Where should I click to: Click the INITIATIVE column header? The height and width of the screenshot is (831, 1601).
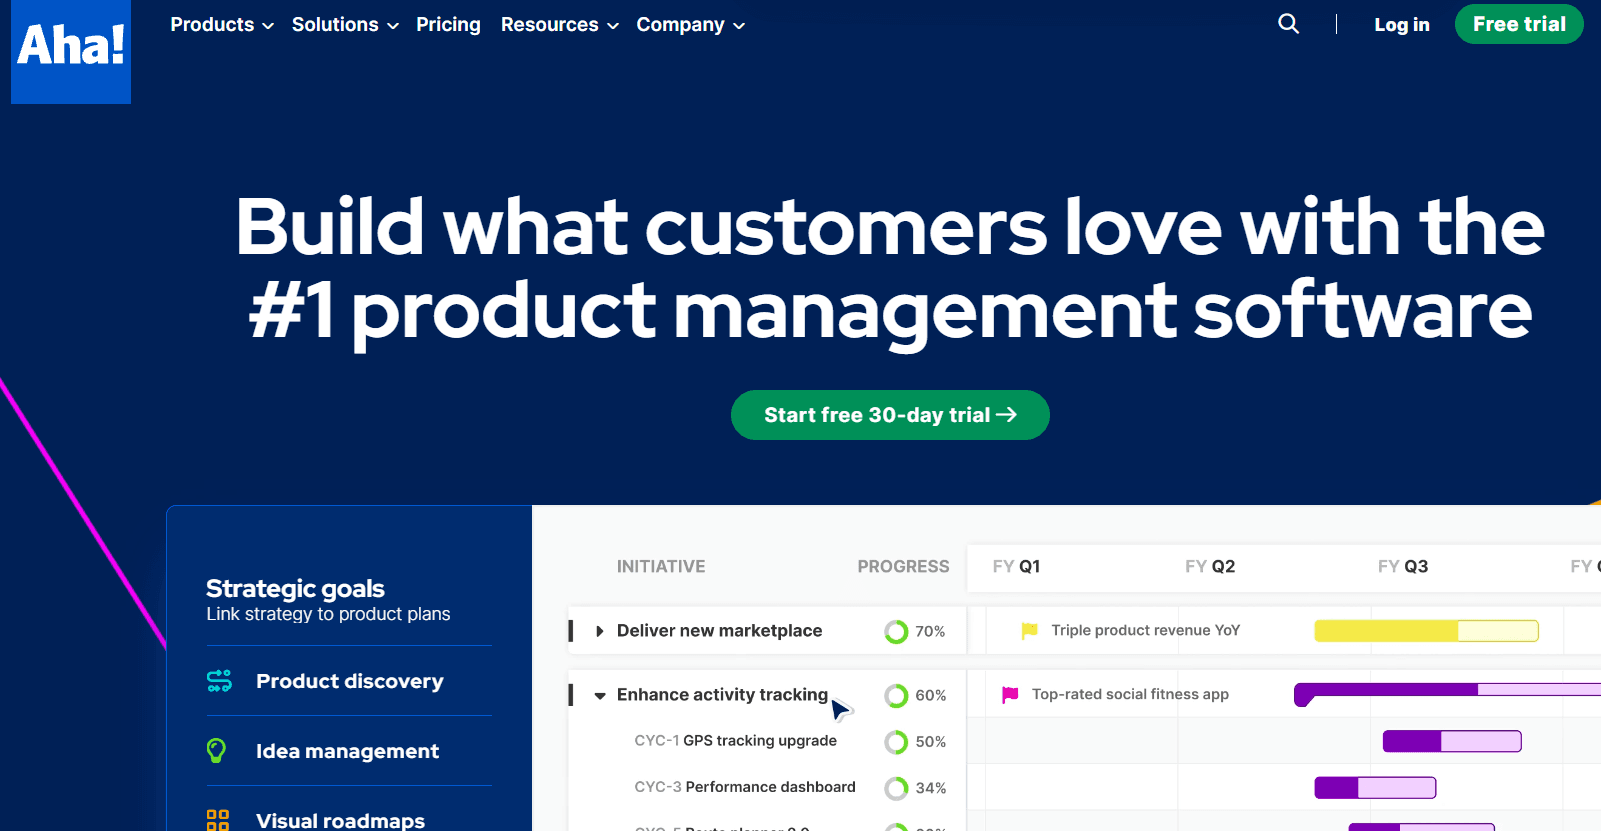[x=661, y=567]
